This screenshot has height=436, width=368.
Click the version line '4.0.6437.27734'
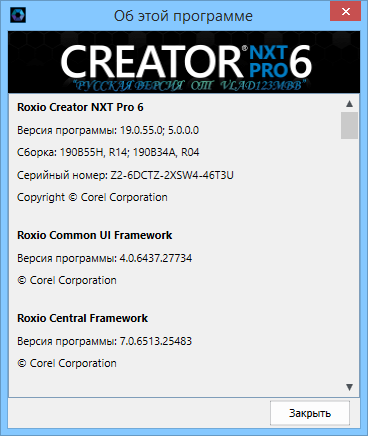[156, 258]
